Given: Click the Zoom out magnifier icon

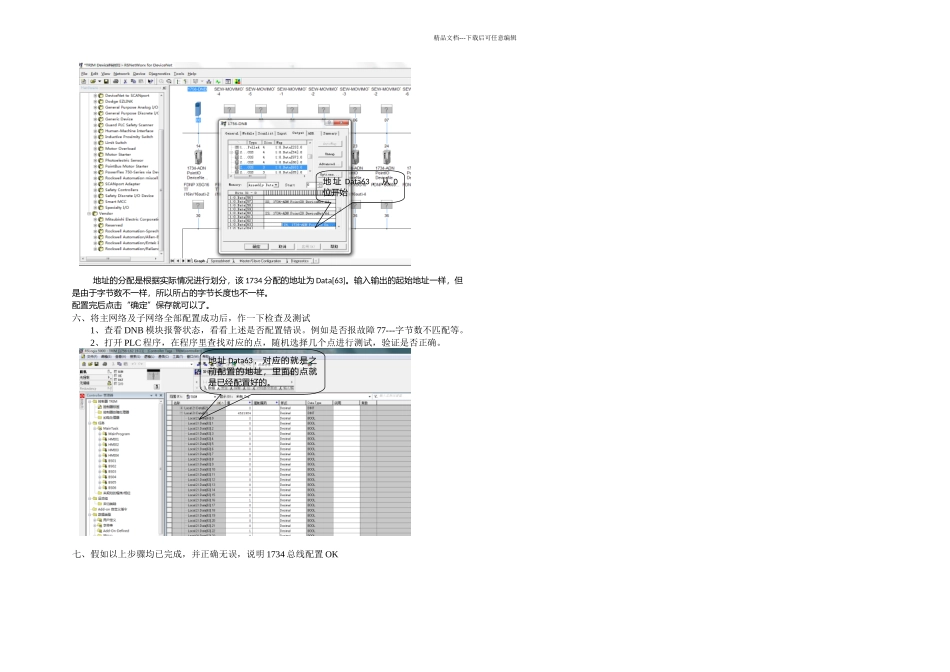Looking at the screenshot, I should 169,81.
